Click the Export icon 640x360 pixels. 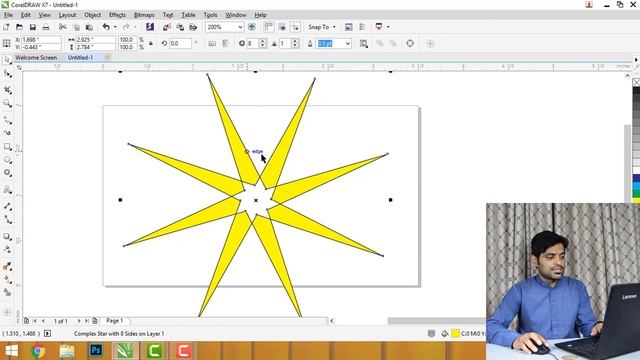point(180,27)
